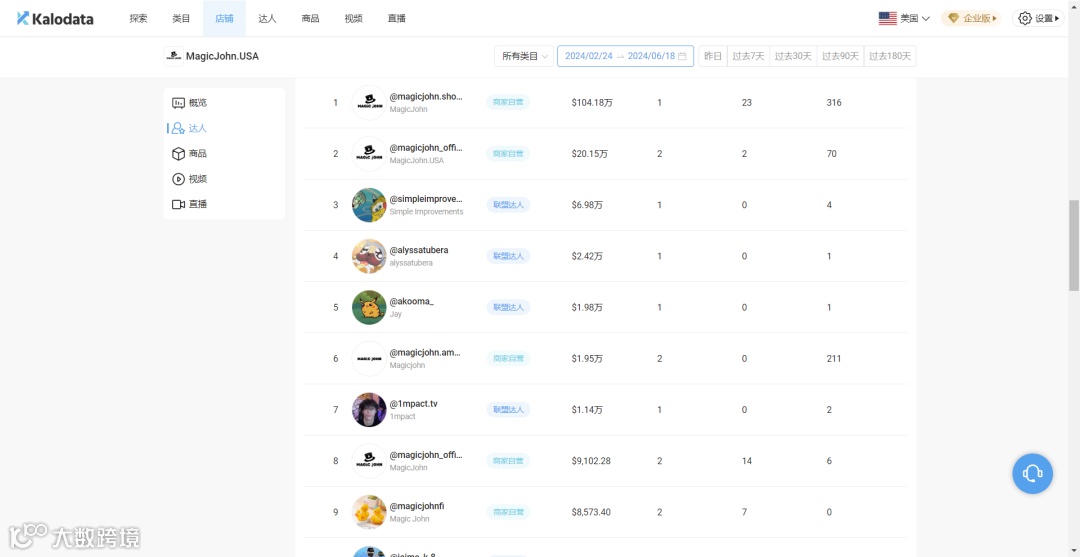This screenshot has width=1080, height=557.
Task: Open @alyssatubera creator link
Action: 419,251
